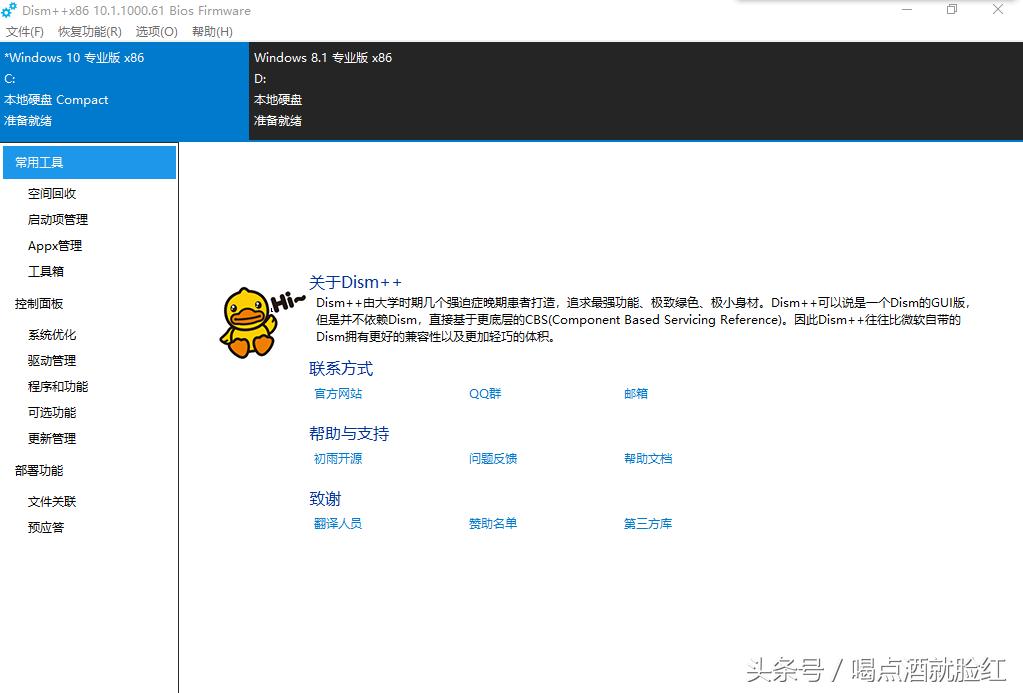Open 启动项管理 startup manager
This screenshot has width=1023, height=693.
click(57, 219)
